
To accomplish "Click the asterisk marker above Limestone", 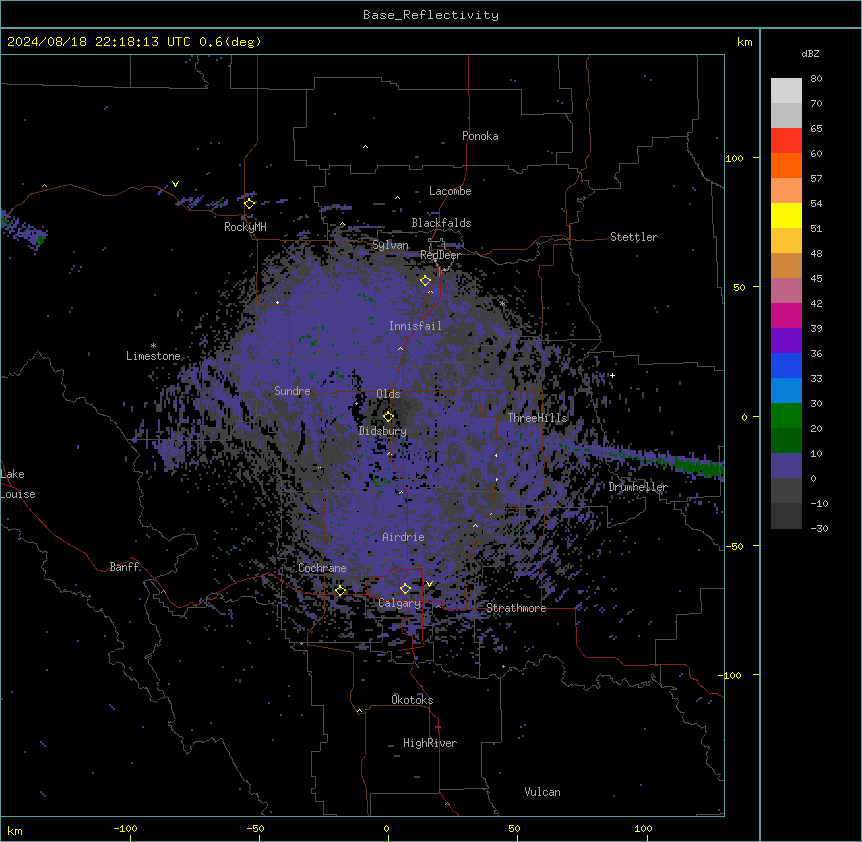I will 153,346.
